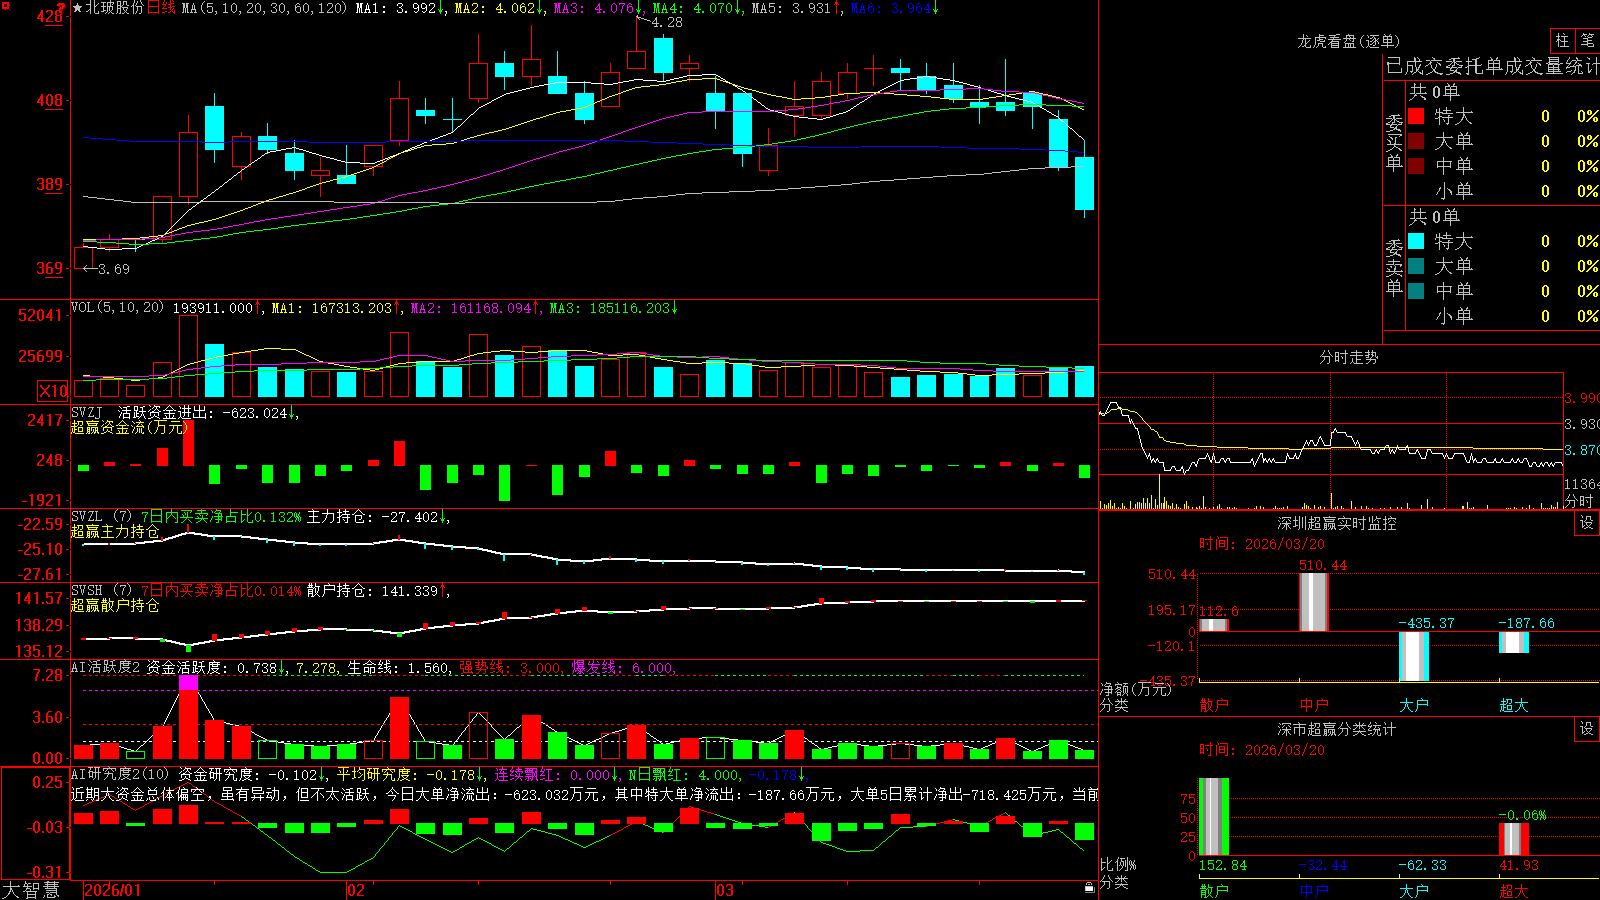The image size is (1600, 900).
Task: Click the 03 month marker on timeline
Action: coord(725,890)
